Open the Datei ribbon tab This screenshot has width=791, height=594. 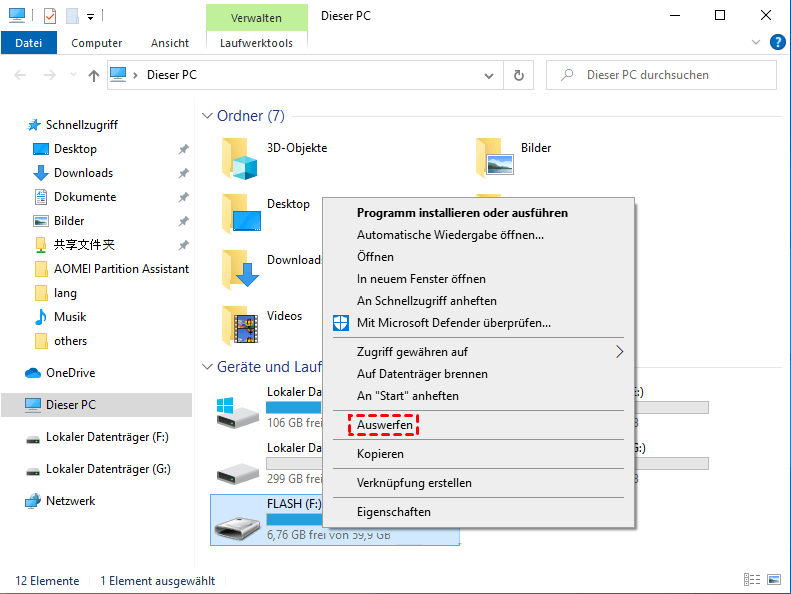coord(29,43)
